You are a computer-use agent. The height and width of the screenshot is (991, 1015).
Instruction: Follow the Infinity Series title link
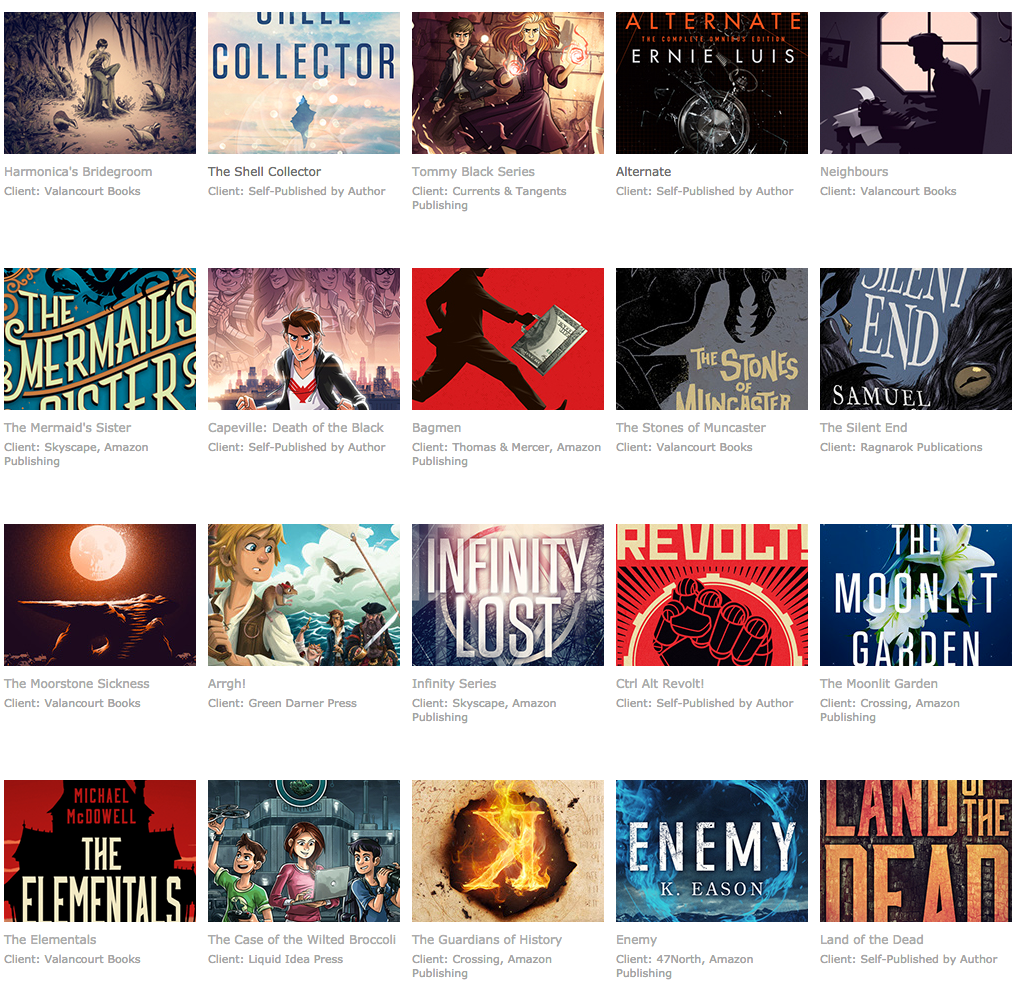coord(454,684)
